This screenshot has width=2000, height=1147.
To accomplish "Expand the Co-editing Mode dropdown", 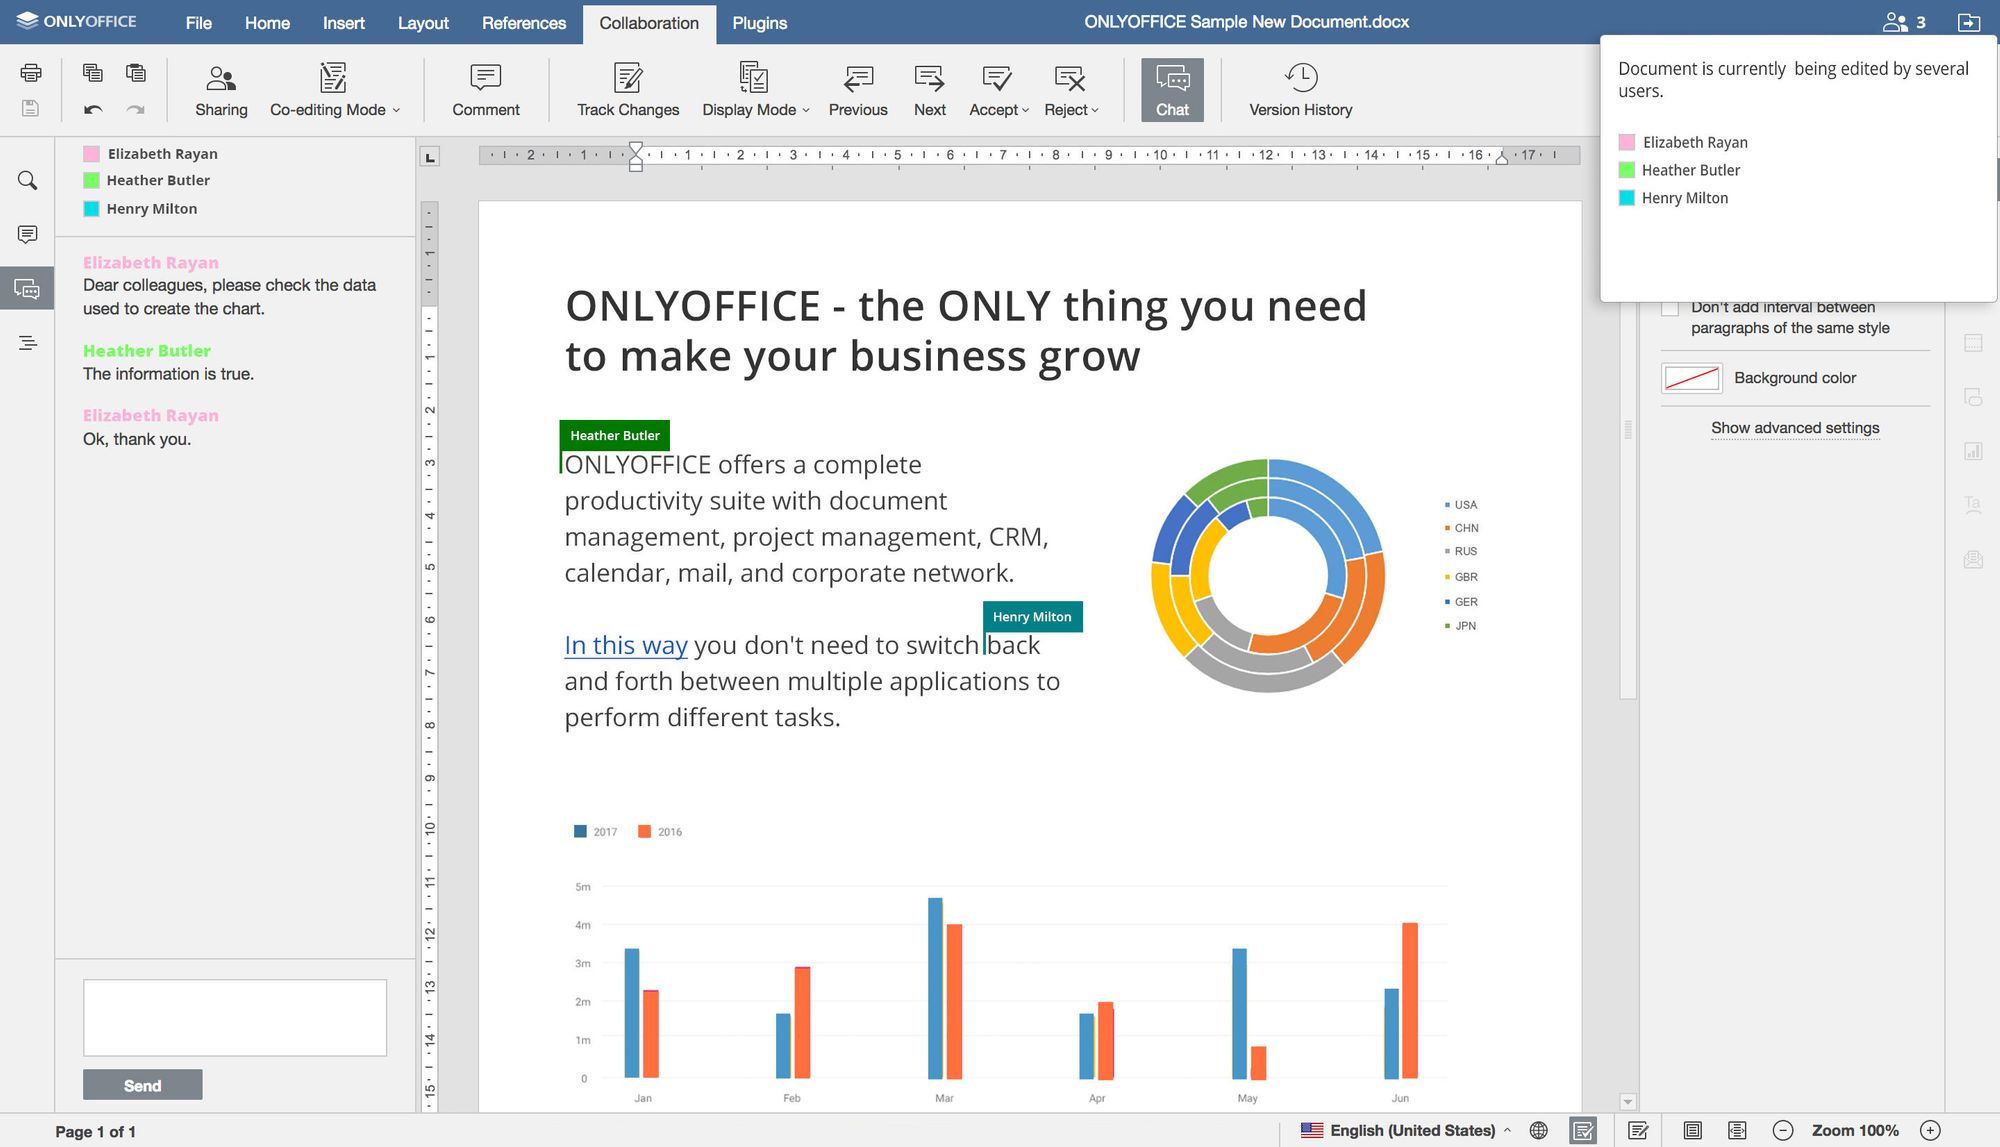I will click(x=398, y=110).
